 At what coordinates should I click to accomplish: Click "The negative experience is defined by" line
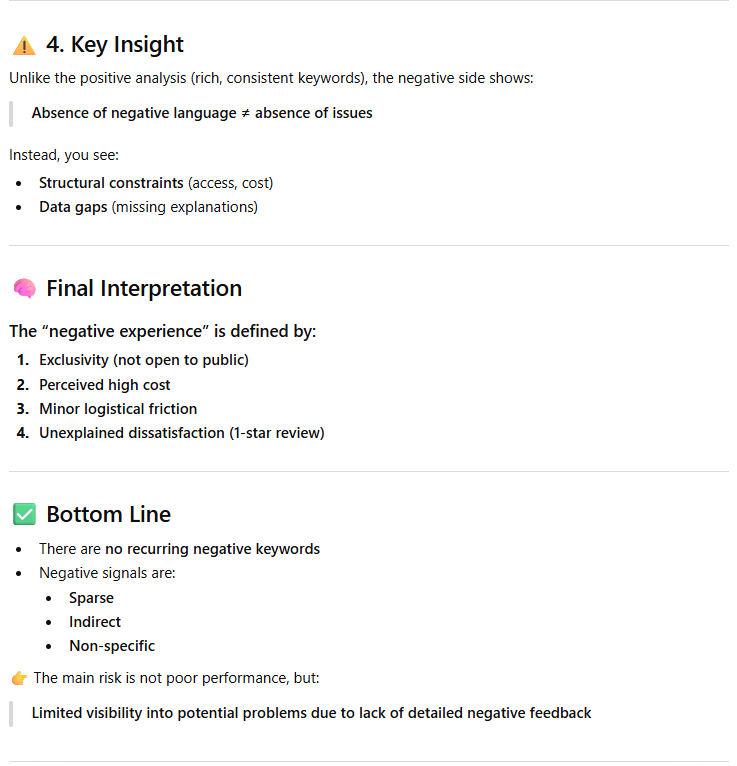click(163, 331)
